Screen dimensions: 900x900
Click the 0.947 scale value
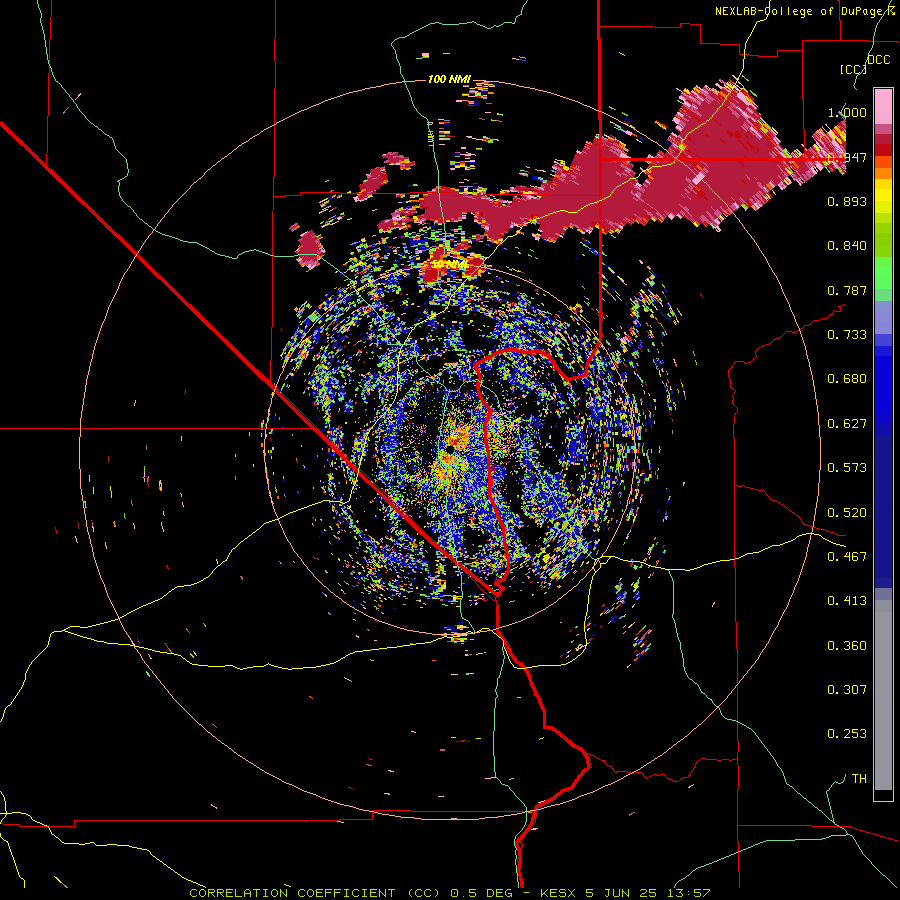847,157
